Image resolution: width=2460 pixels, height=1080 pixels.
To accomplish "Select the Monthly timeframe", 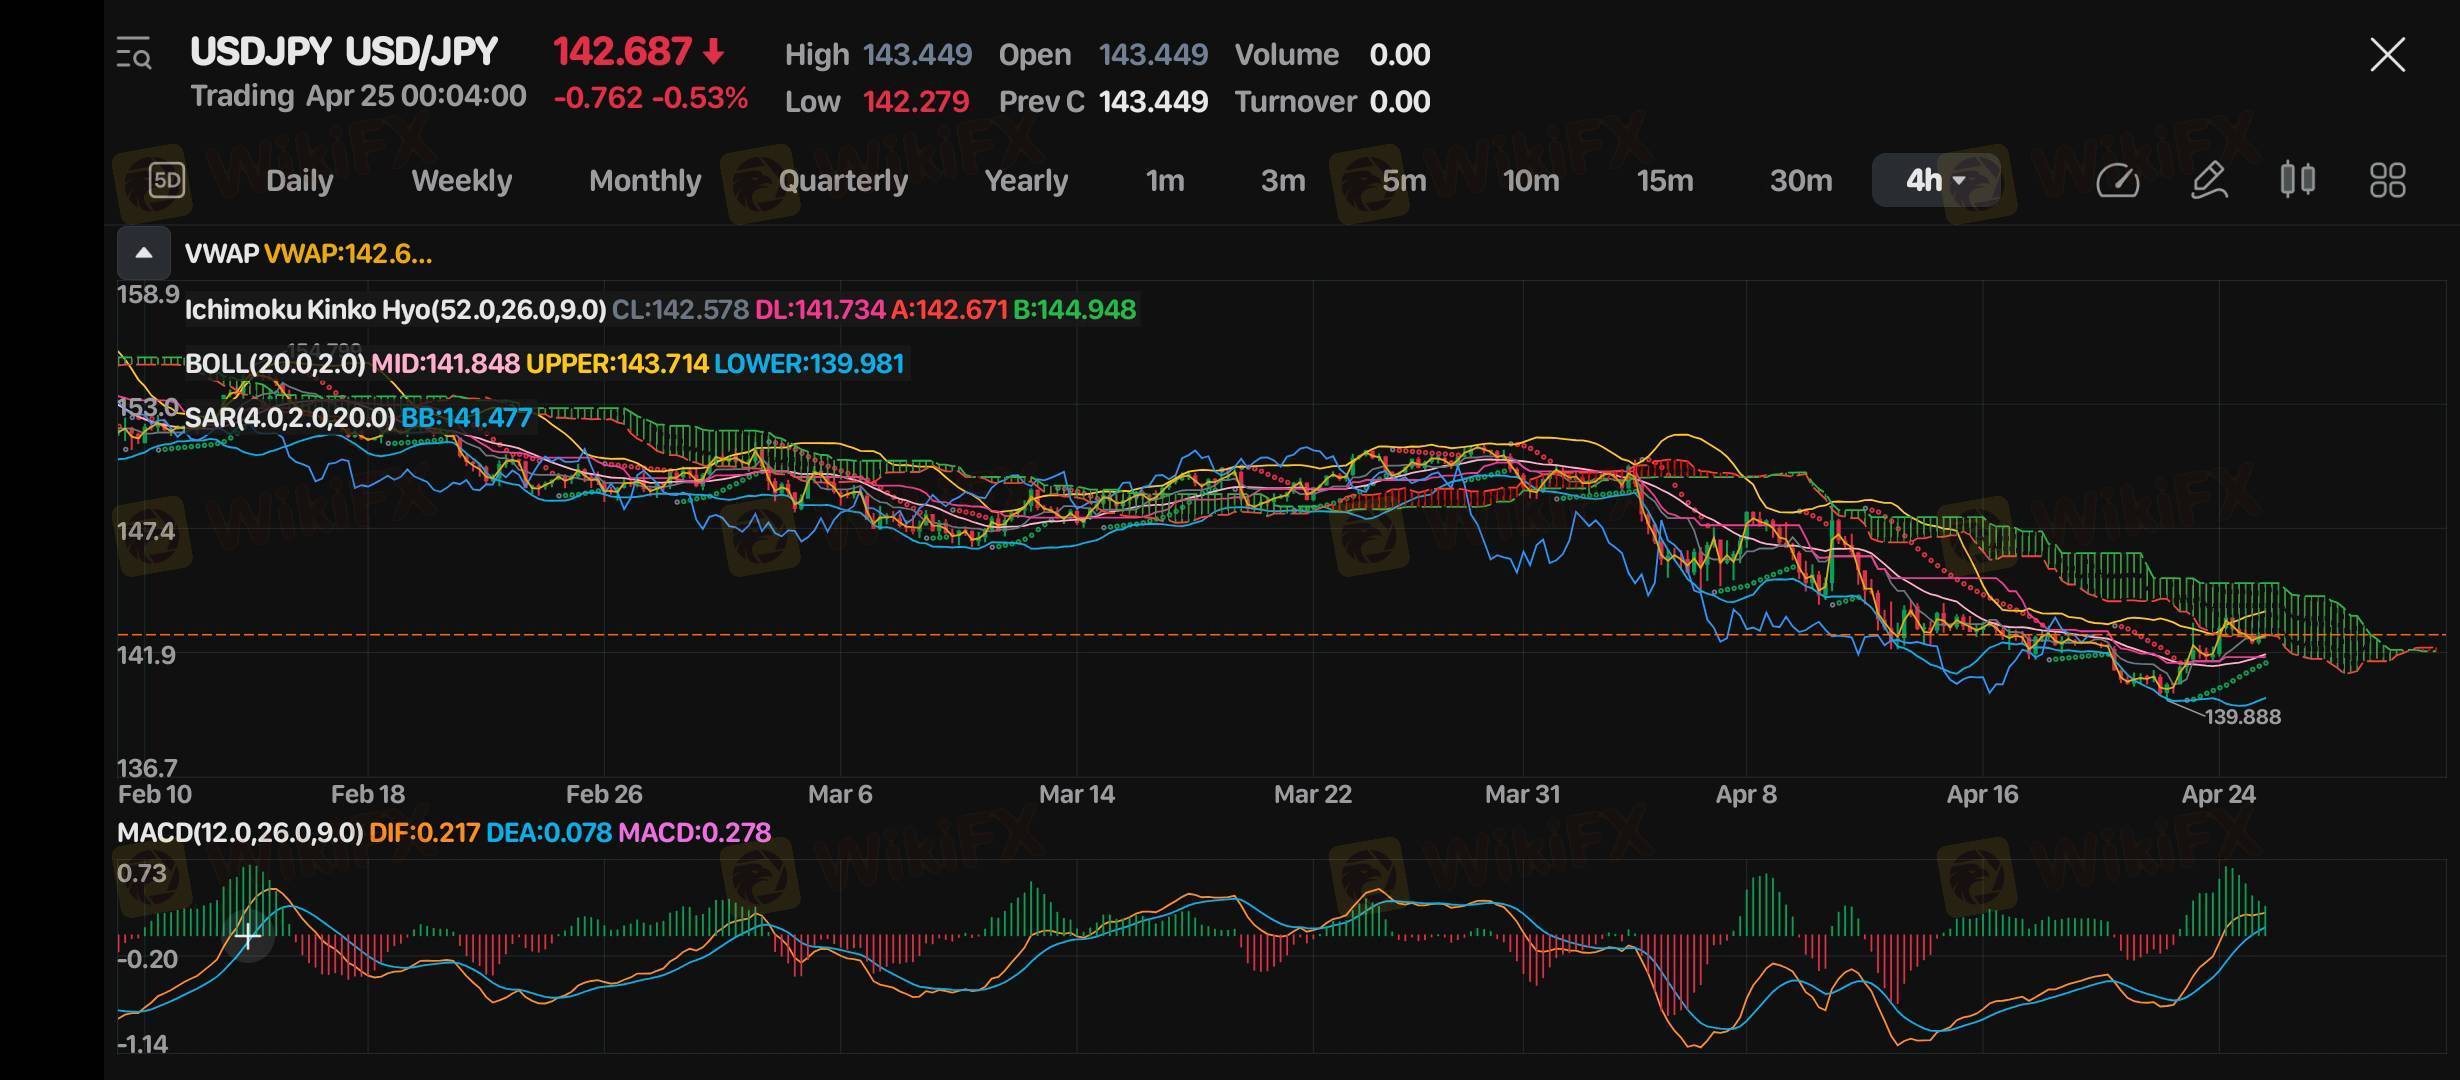I will click(x=645, y=181).
